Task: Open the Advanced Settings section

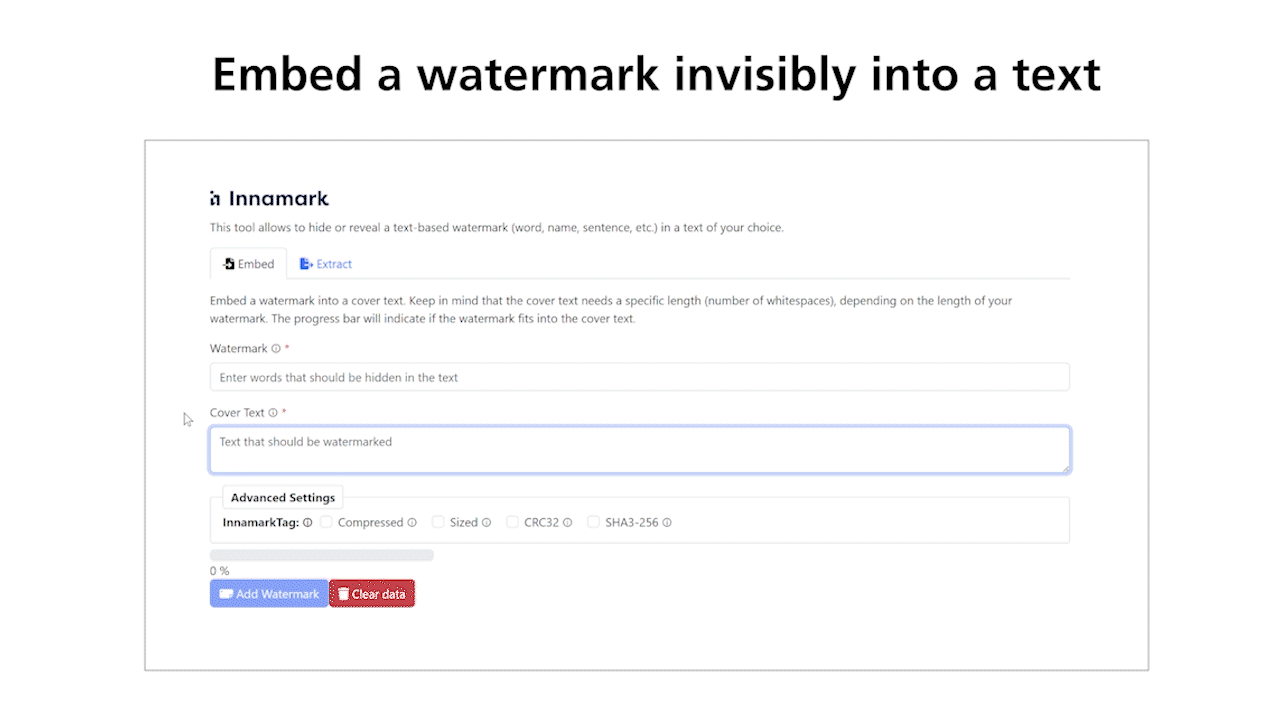Action: [282, 497]
